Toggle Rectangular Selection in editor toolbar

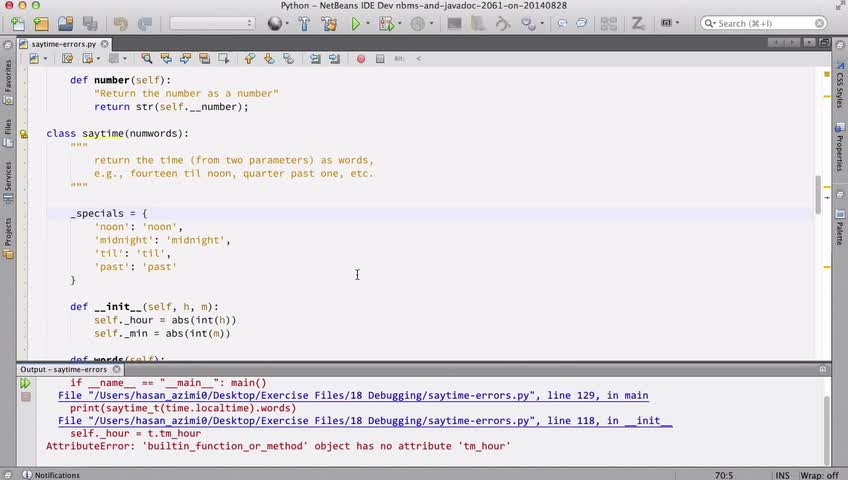223,58
